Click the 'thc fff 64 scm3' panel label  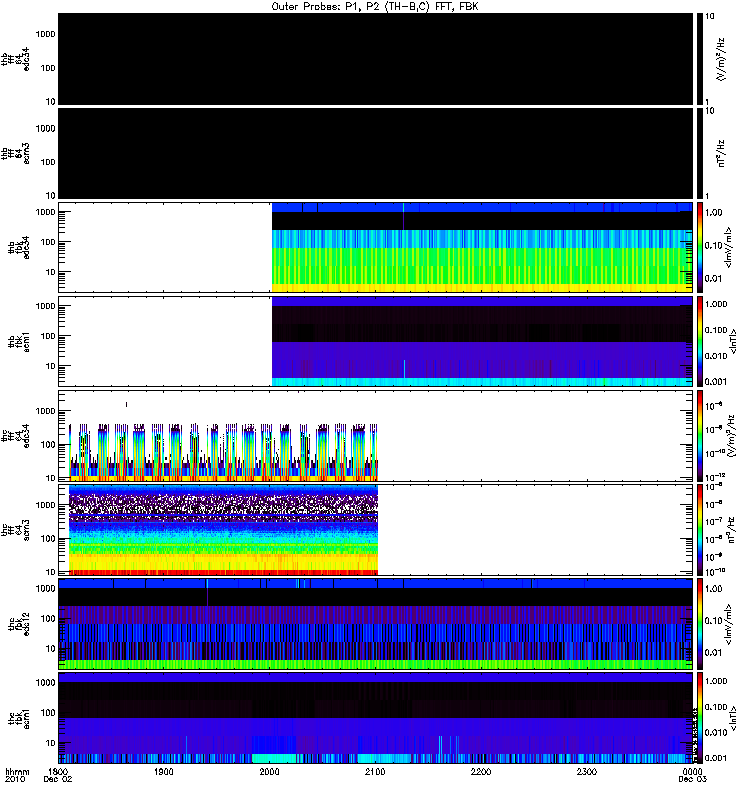pos(15,530)
